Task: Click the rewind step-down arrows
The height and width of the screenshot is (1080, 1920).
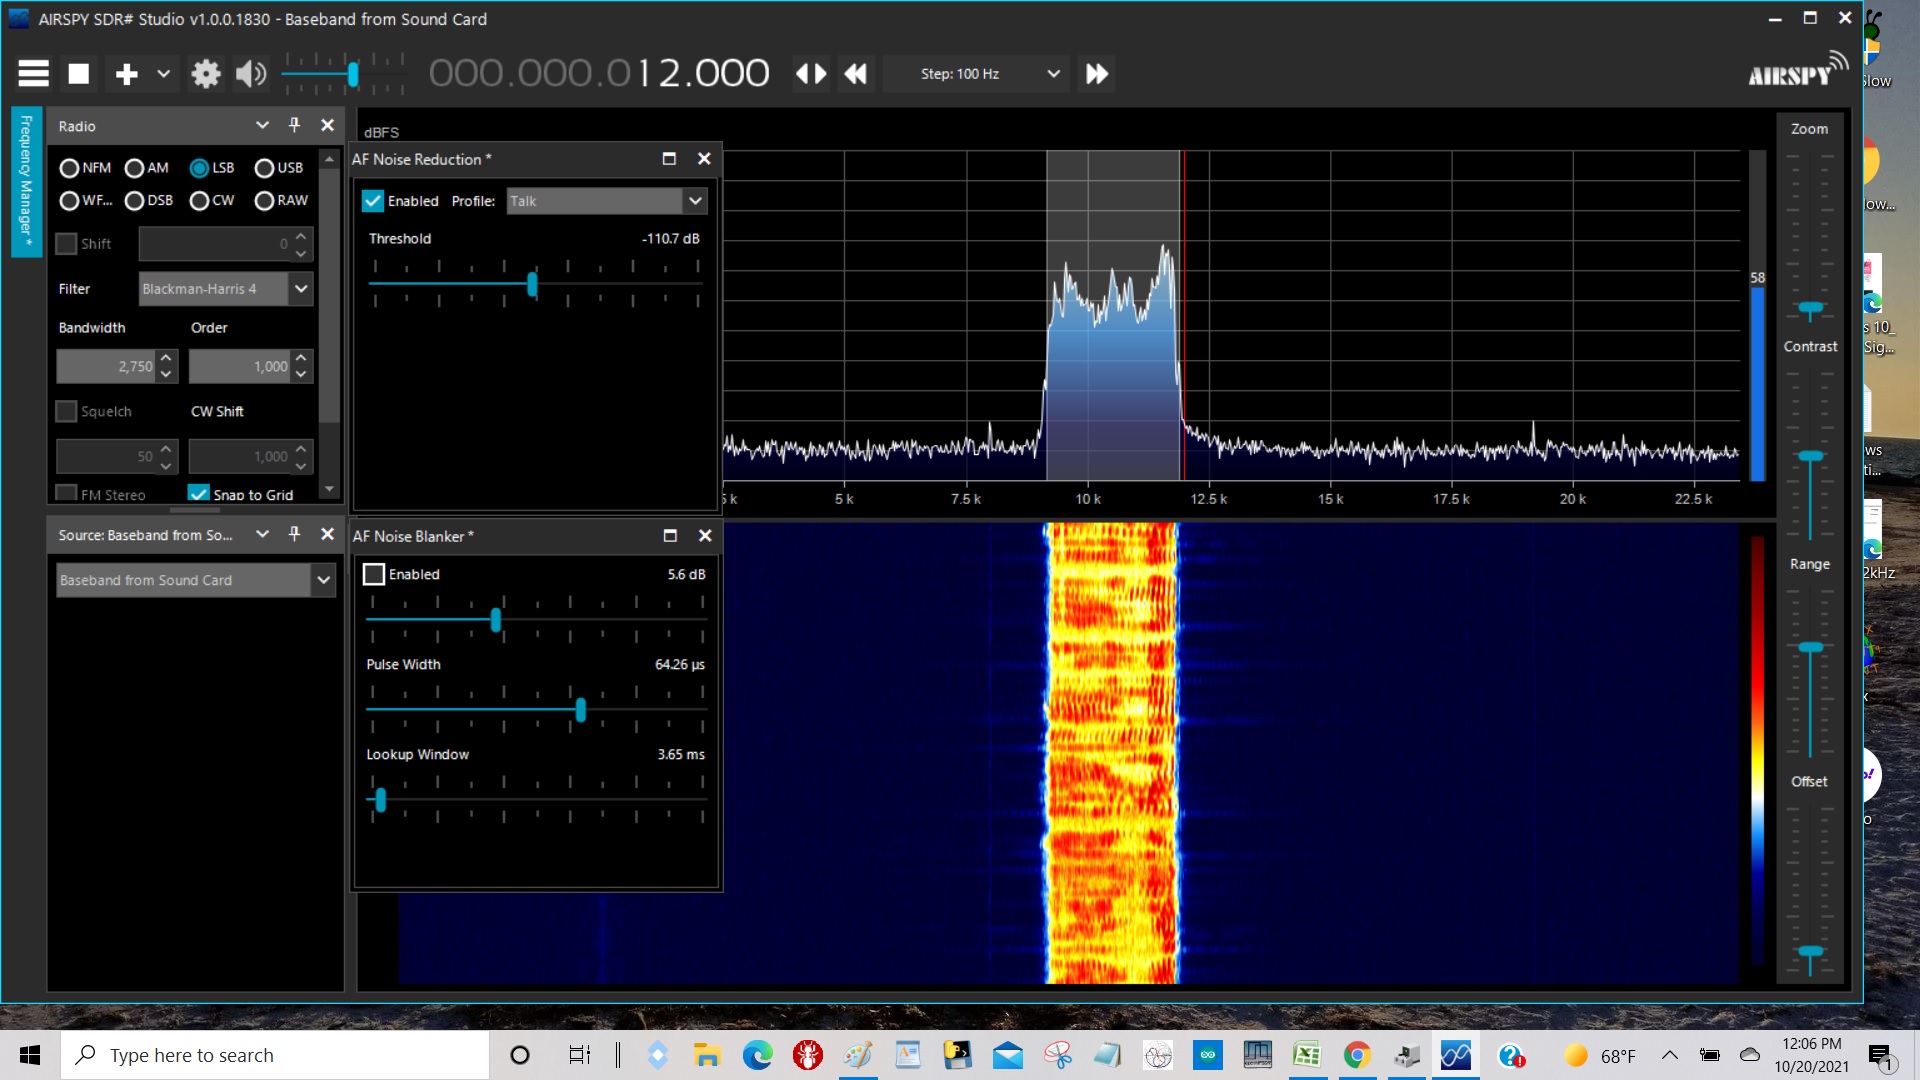Action: coord(856,73)
